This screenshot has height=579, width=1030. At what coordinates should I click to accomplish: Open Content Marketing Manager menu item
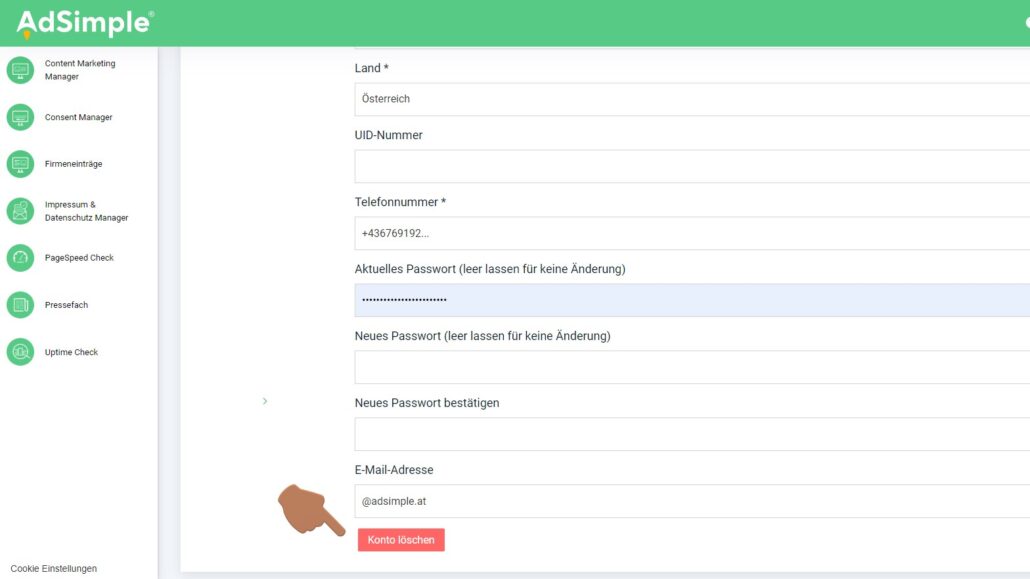tap(80, 70)
